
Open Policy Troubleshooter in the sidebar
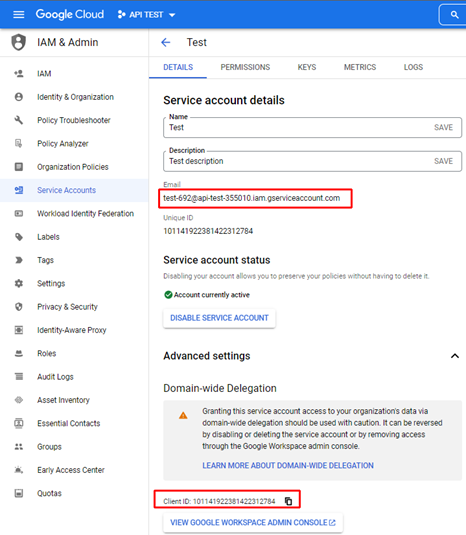point(74,120)
